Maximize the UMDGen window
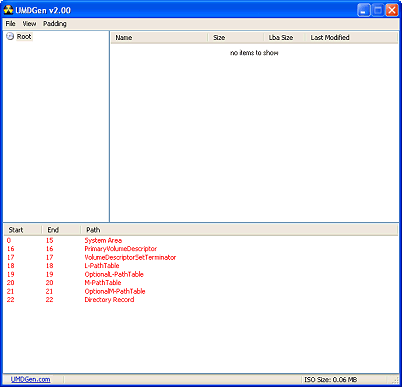 [378, 10]
